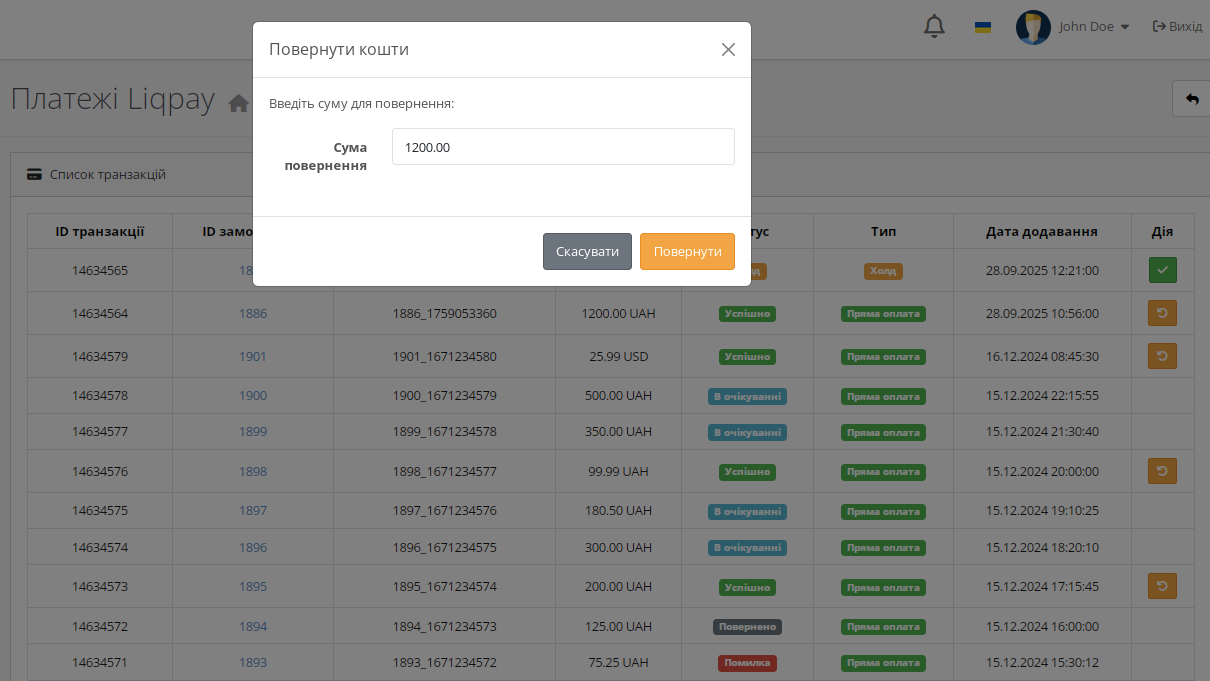Log out using the Вихід link
1210x681 pixels.
click(x=1177, y=27)
